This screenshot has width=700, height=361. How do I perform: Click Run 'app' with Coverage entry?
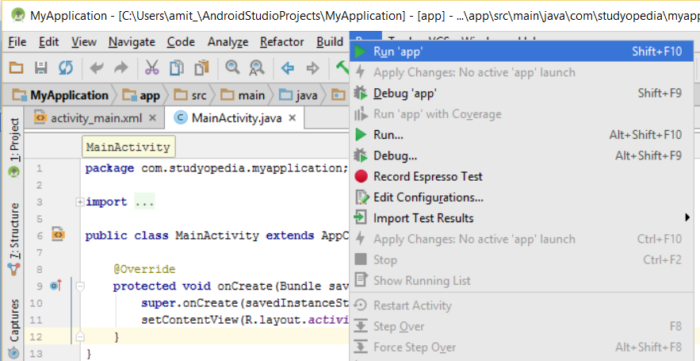click(521, 114)
